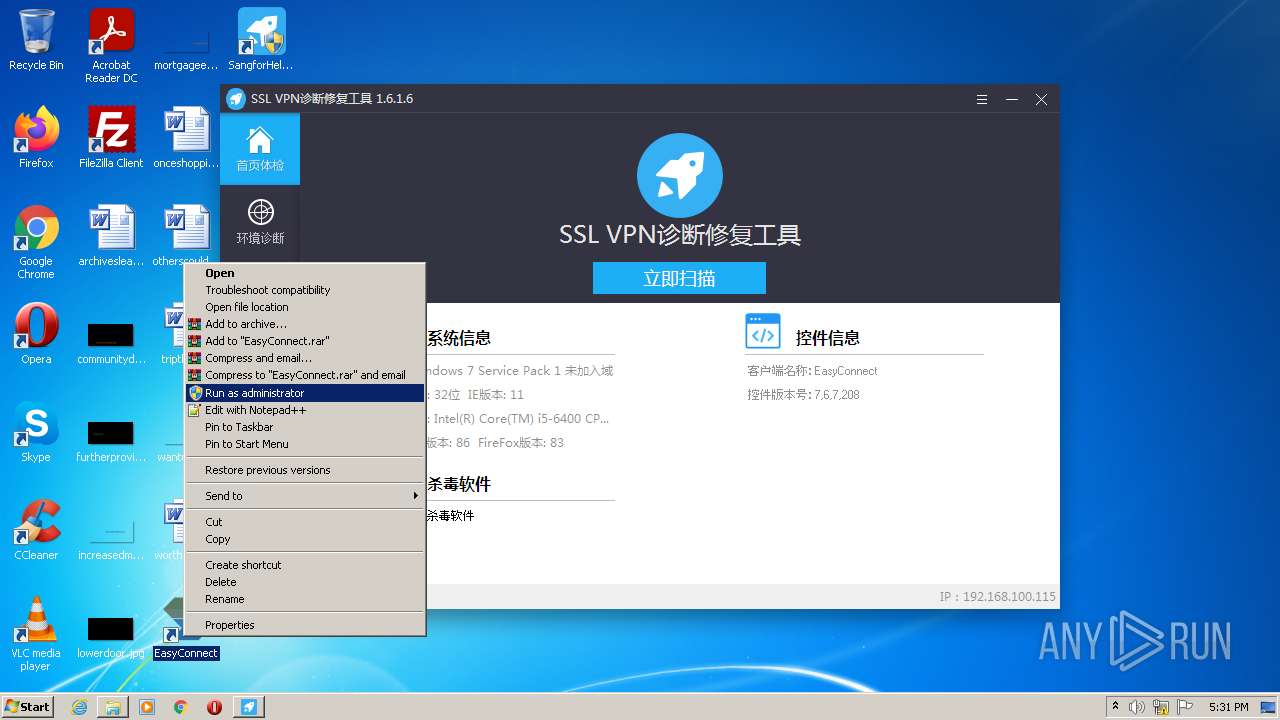Select the VLC media player desktop icon
The width and height of the screenshot is (1280, 720).
36,634
